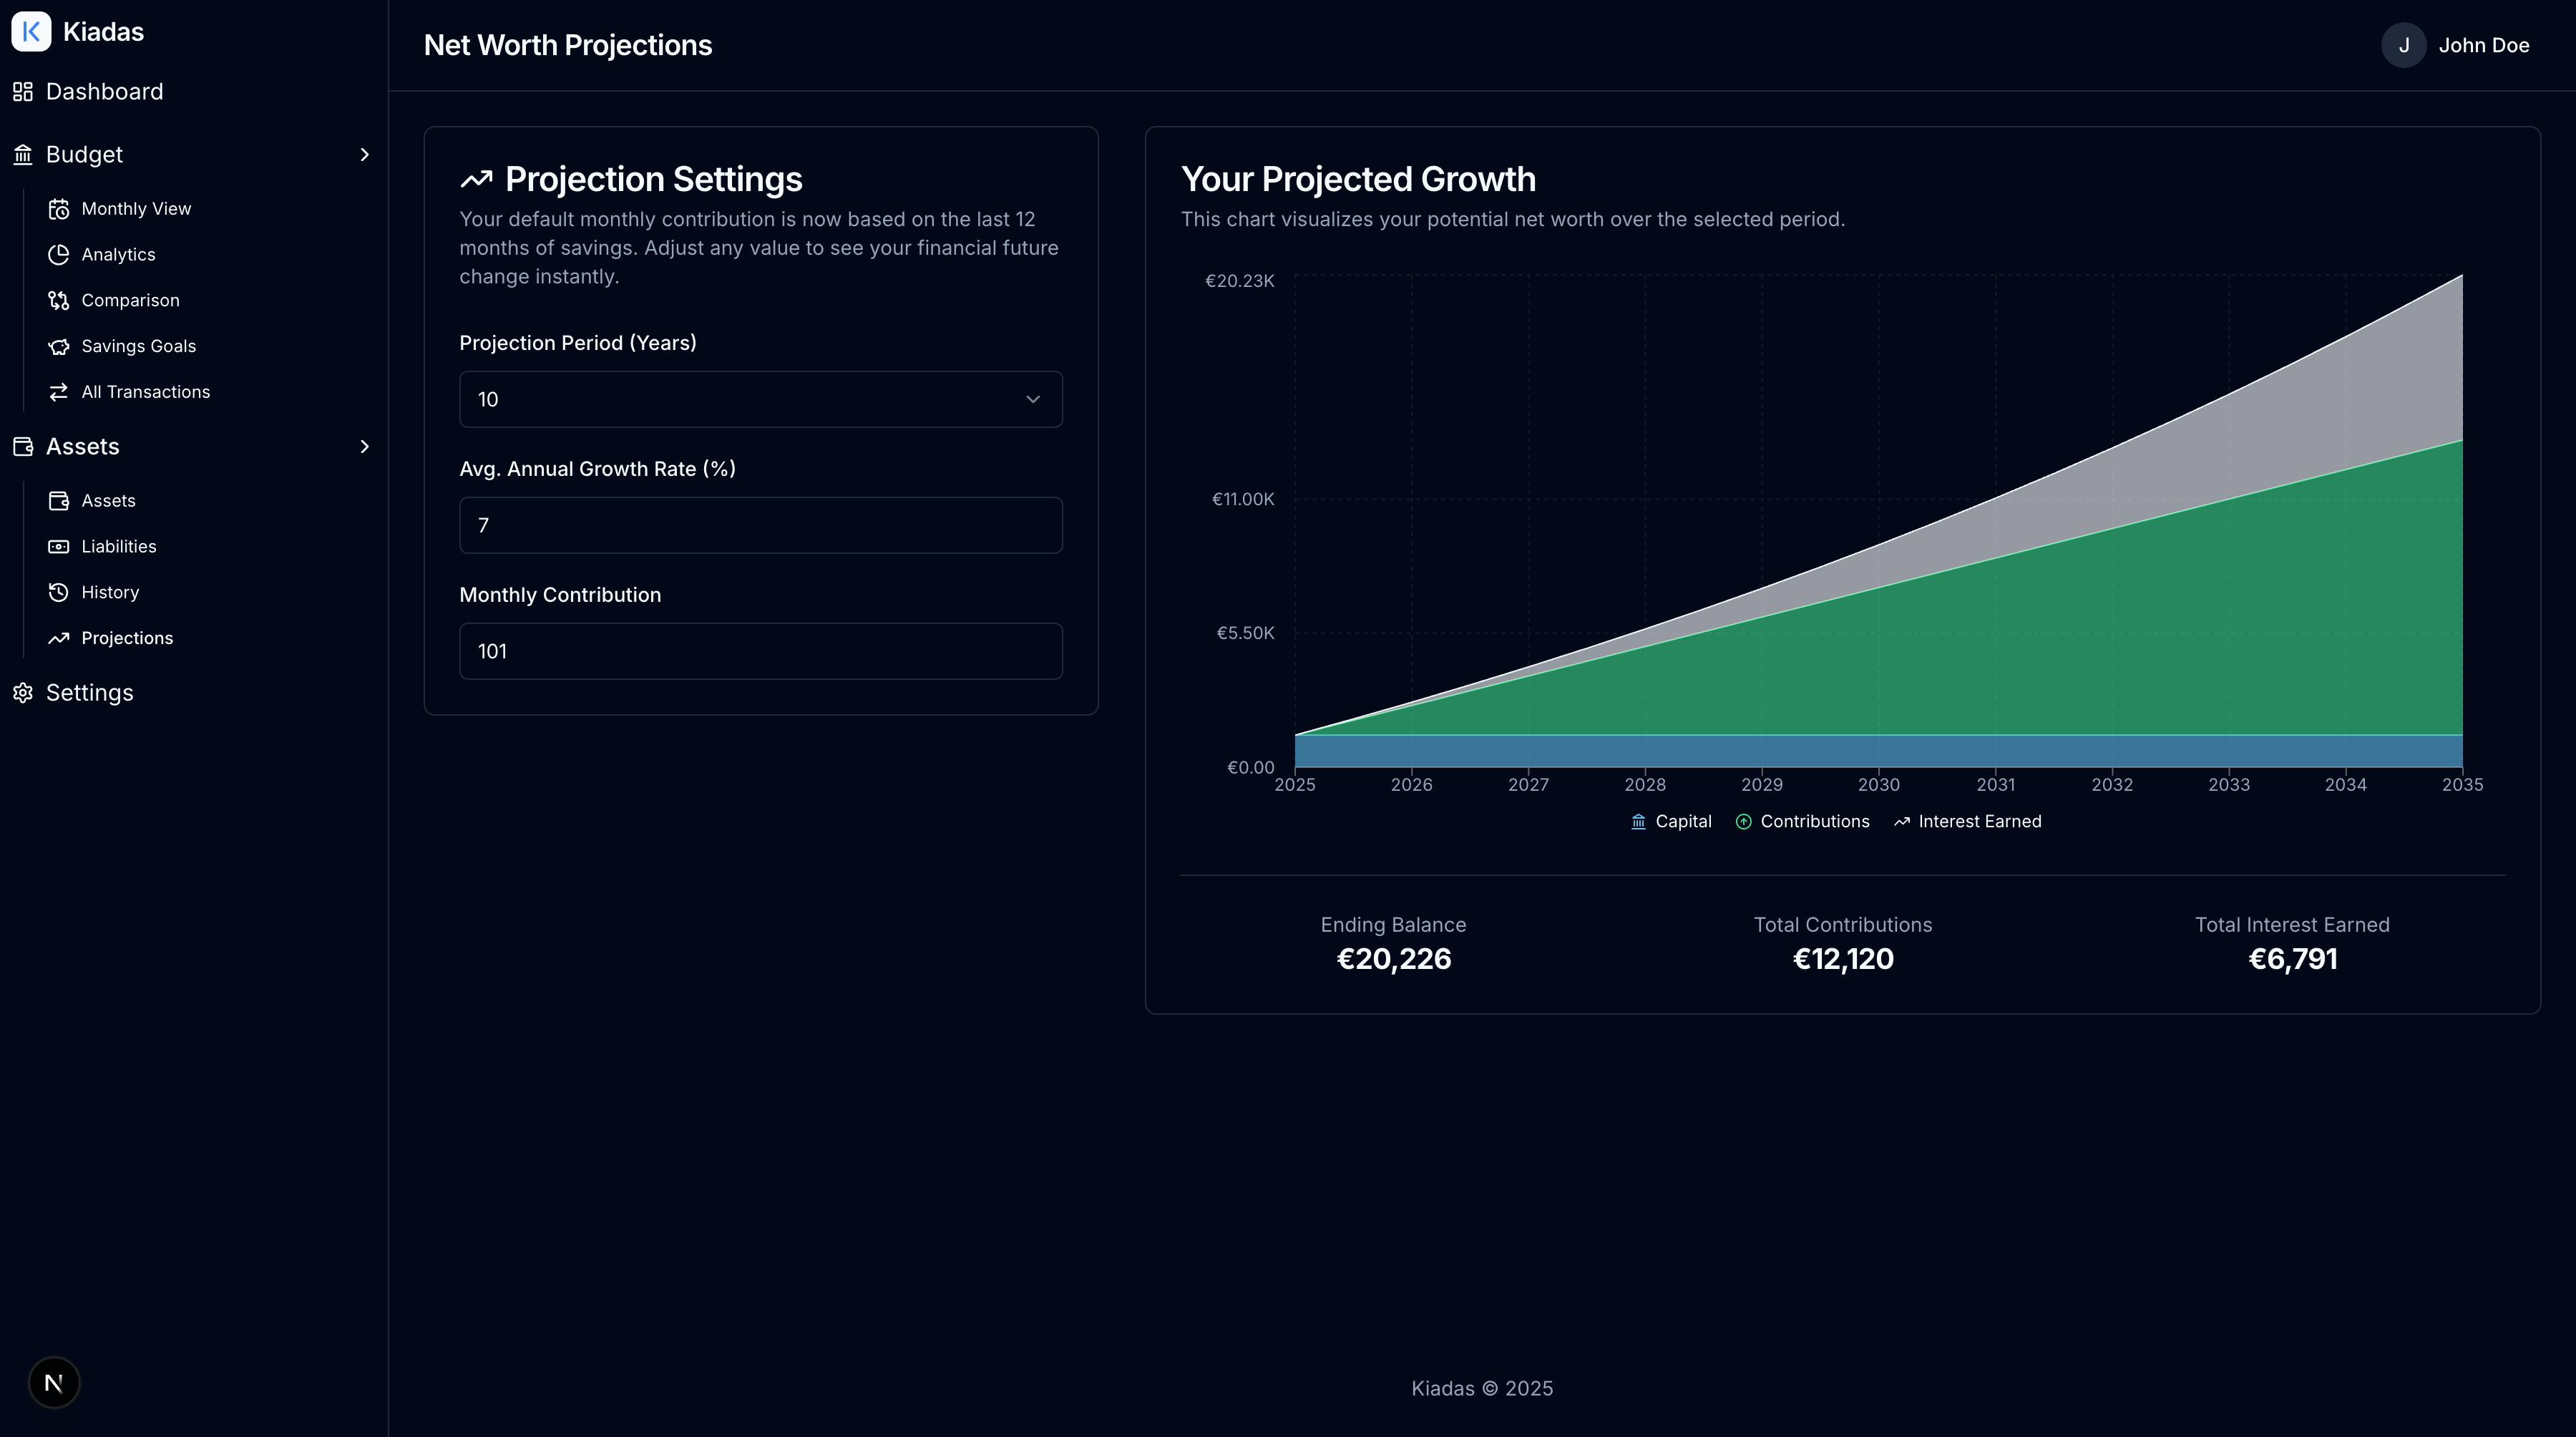Toggle Interest Earned in the legend

(x=1966, y=821)
